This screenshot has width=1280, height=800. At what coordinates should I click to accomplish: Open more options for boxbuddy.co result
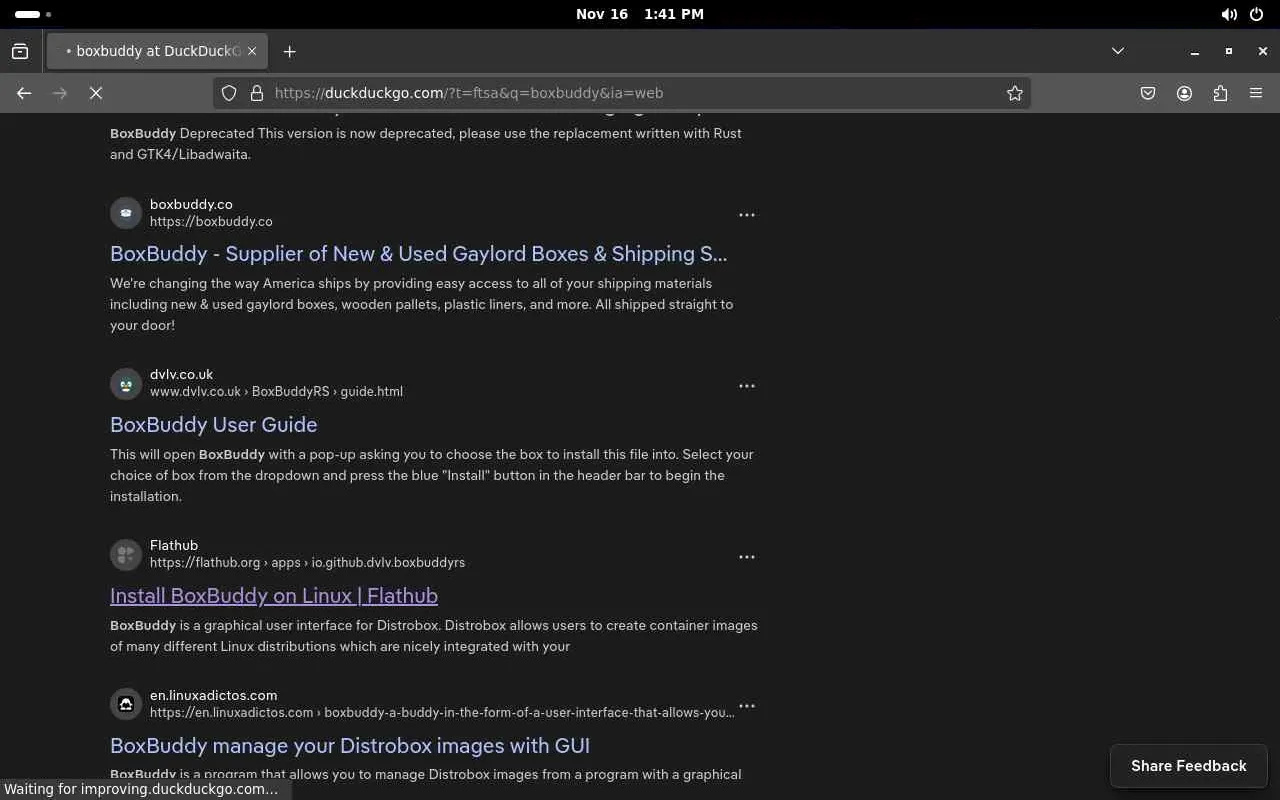pyautogui.click(x=746, y=215)
